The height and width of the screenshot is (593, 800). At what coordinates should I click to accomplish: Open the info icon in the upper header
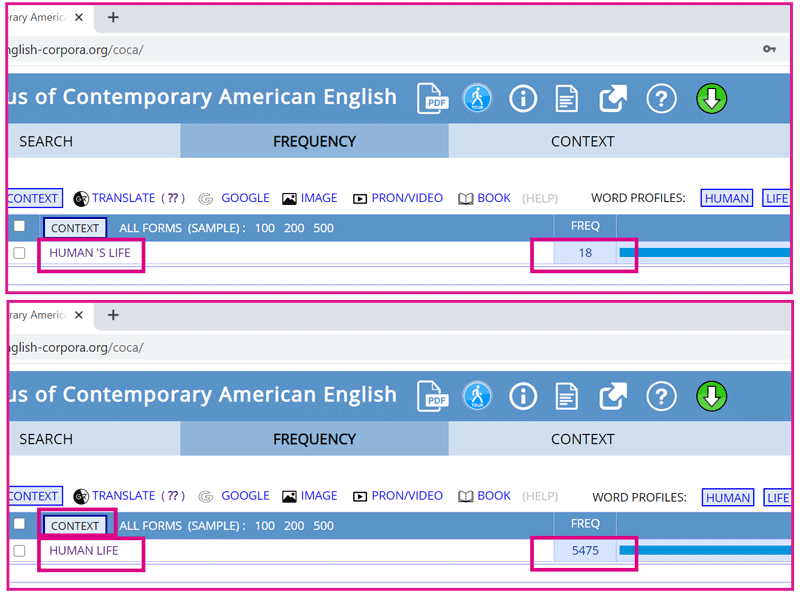[x=522, y=99]
